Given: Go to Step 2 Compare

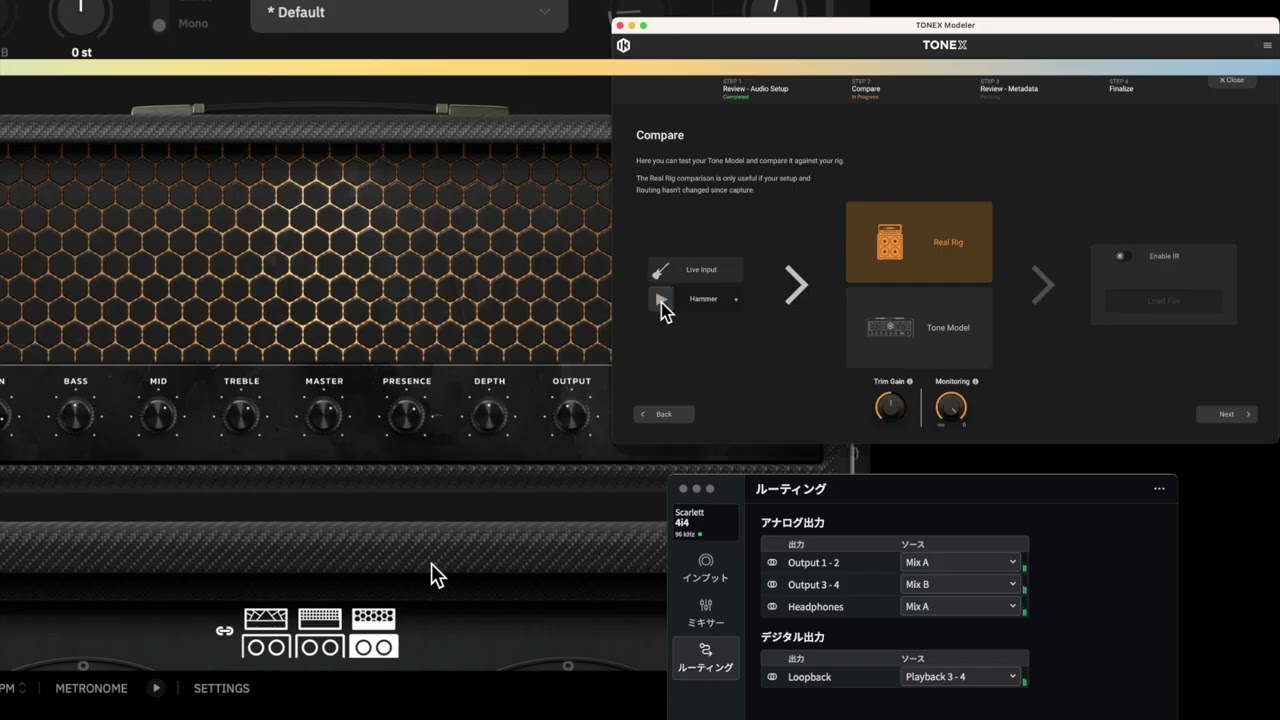Looking at the screenshot, I should 866,88.
